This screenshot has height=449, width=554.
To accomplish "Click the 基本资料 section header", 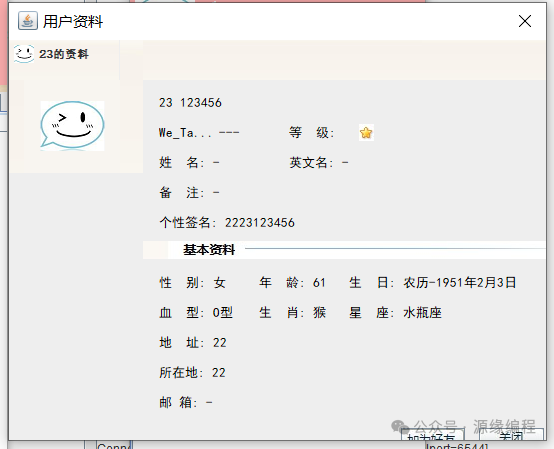I will tap(209, 250).
